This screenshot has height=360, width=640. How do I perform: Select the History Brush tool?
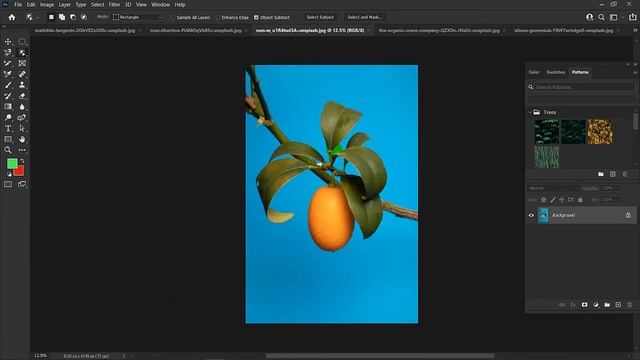click(x=8, y=96)
